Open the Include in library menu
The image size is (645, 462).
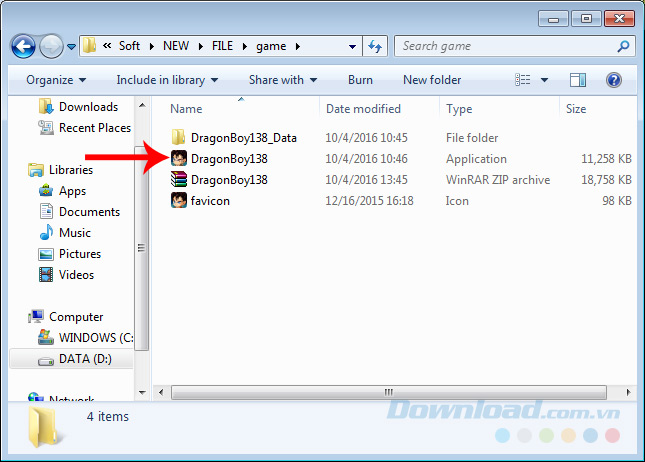point(167,80)
